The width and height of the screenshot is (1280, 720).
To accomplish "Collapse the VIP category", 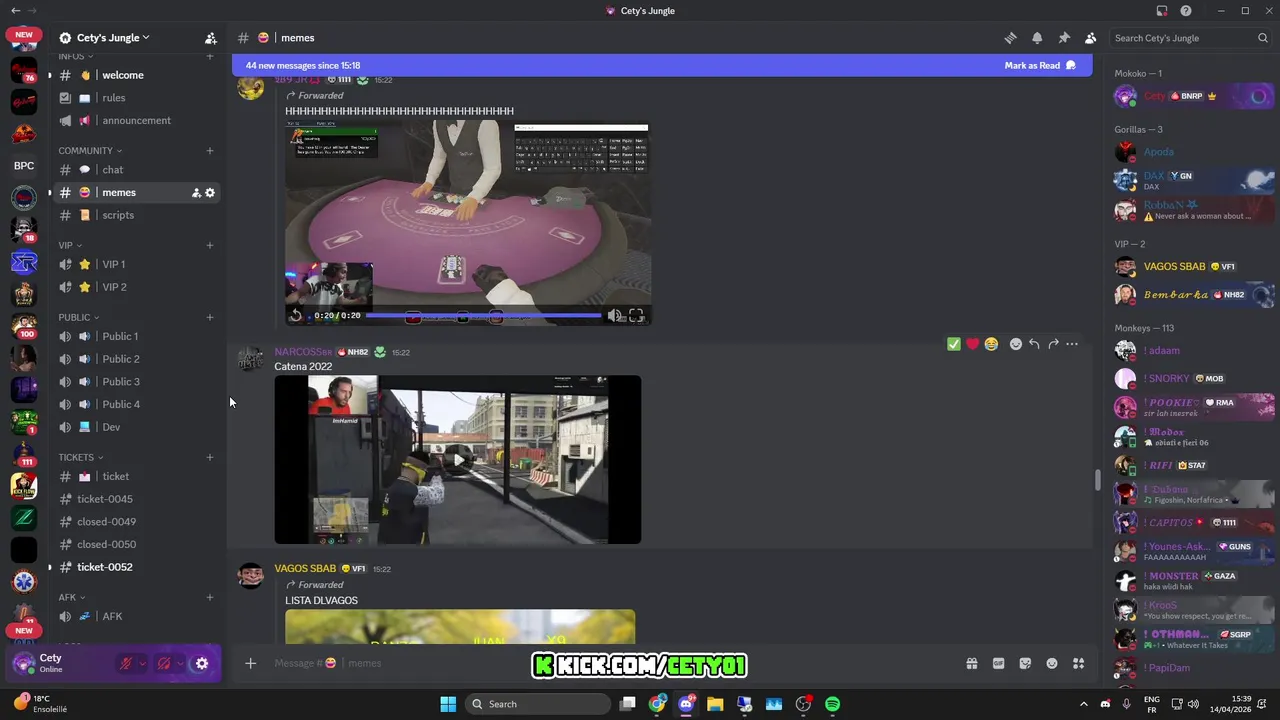I will [70, 245].
